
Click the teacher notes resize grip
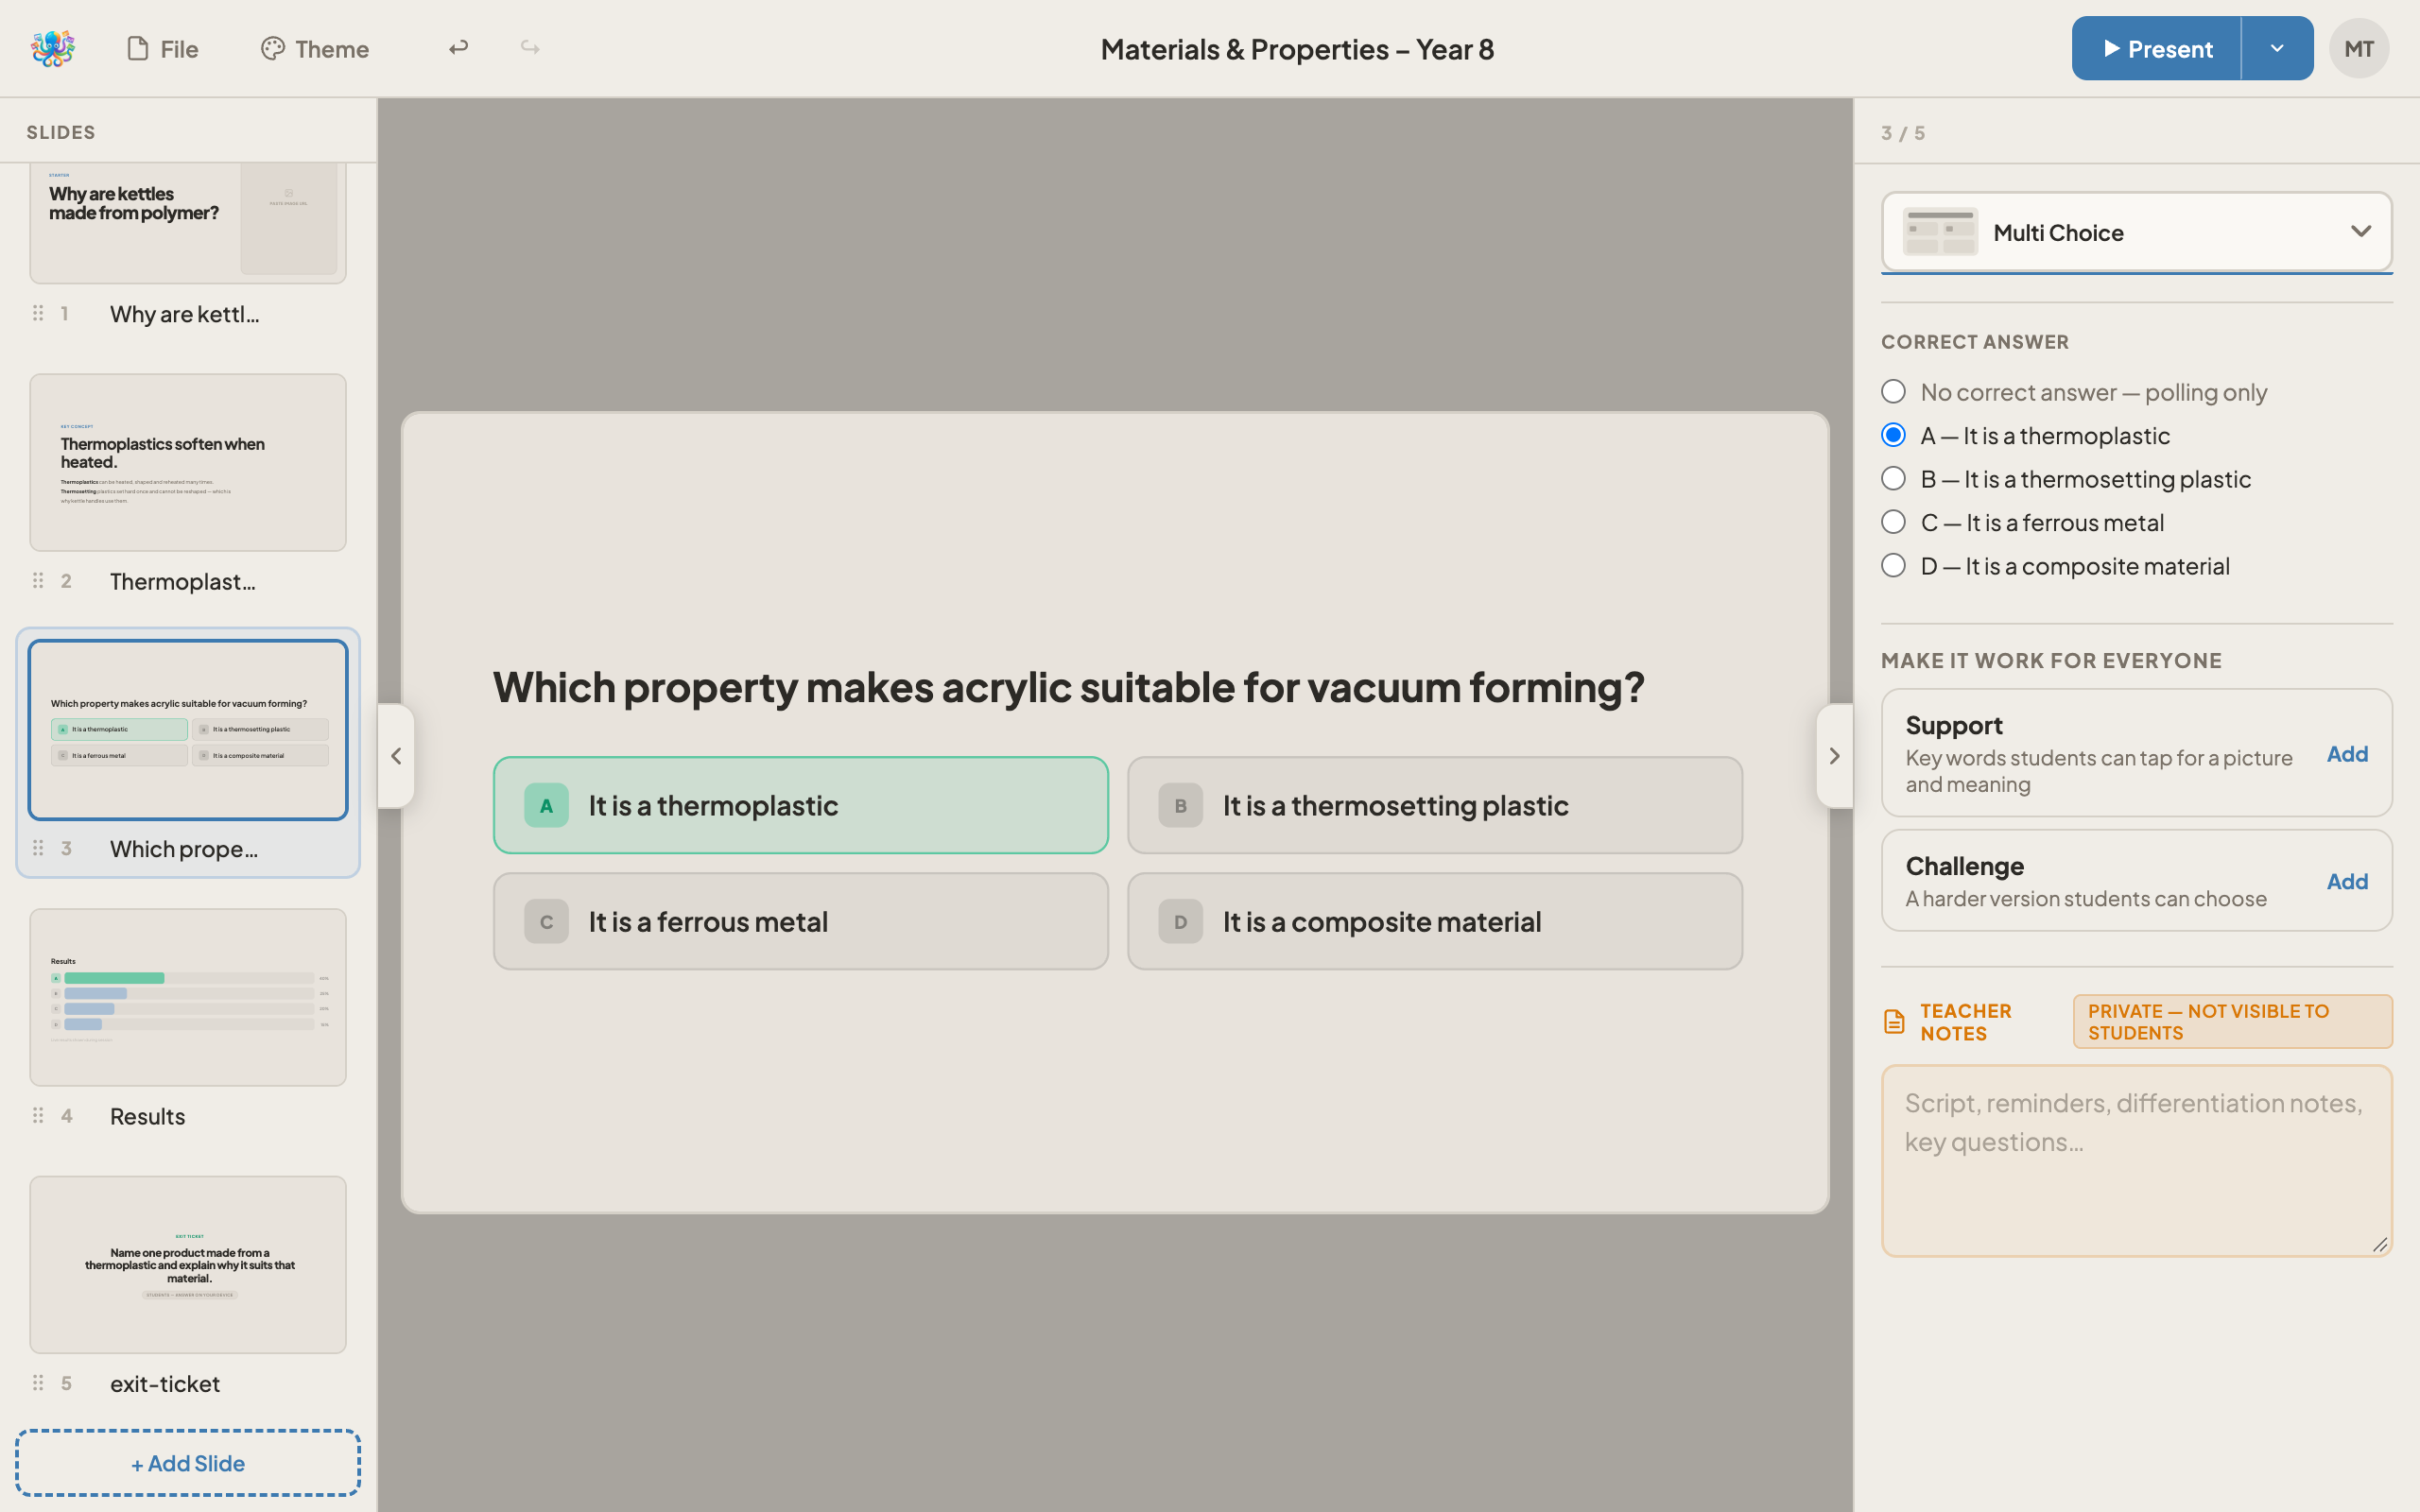(x=2380, y=1244)
